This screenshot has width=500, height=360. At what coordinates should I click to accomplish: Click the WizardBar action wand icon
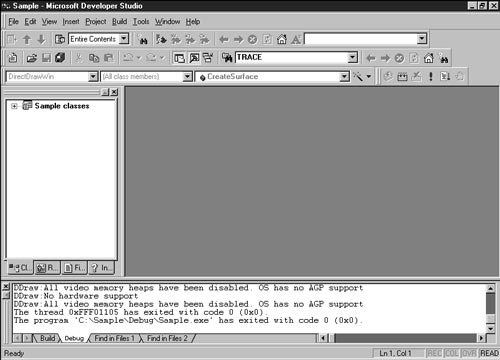(x=358, y=77)
